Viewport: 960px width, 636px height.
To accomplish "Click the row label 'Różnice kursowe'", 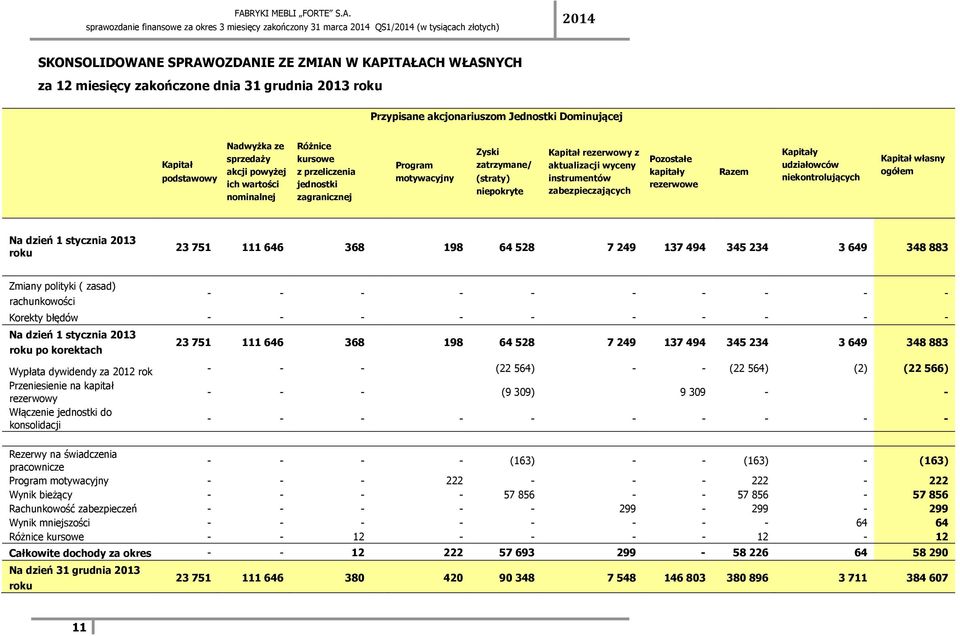I will point(47,537).
